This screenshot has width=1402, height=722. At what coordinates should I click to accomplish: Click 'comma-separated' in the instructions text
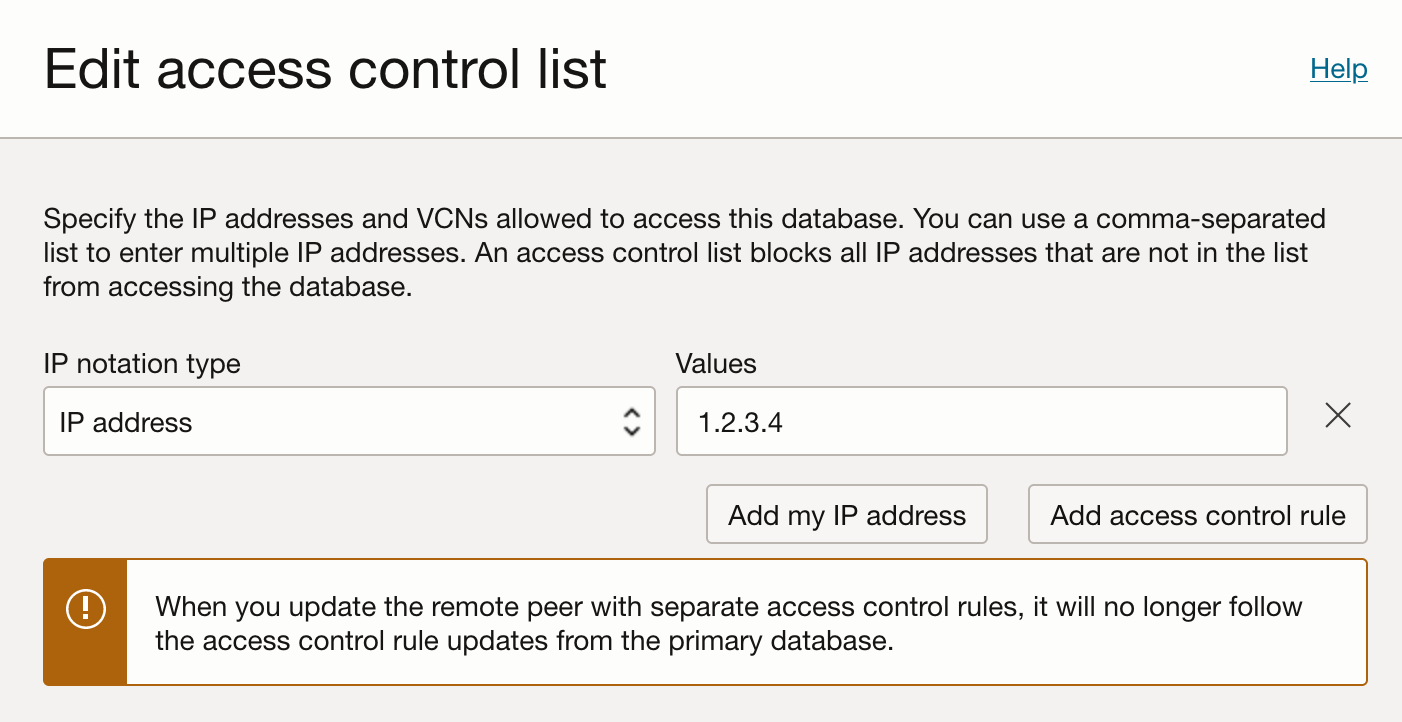(1211, 218)
